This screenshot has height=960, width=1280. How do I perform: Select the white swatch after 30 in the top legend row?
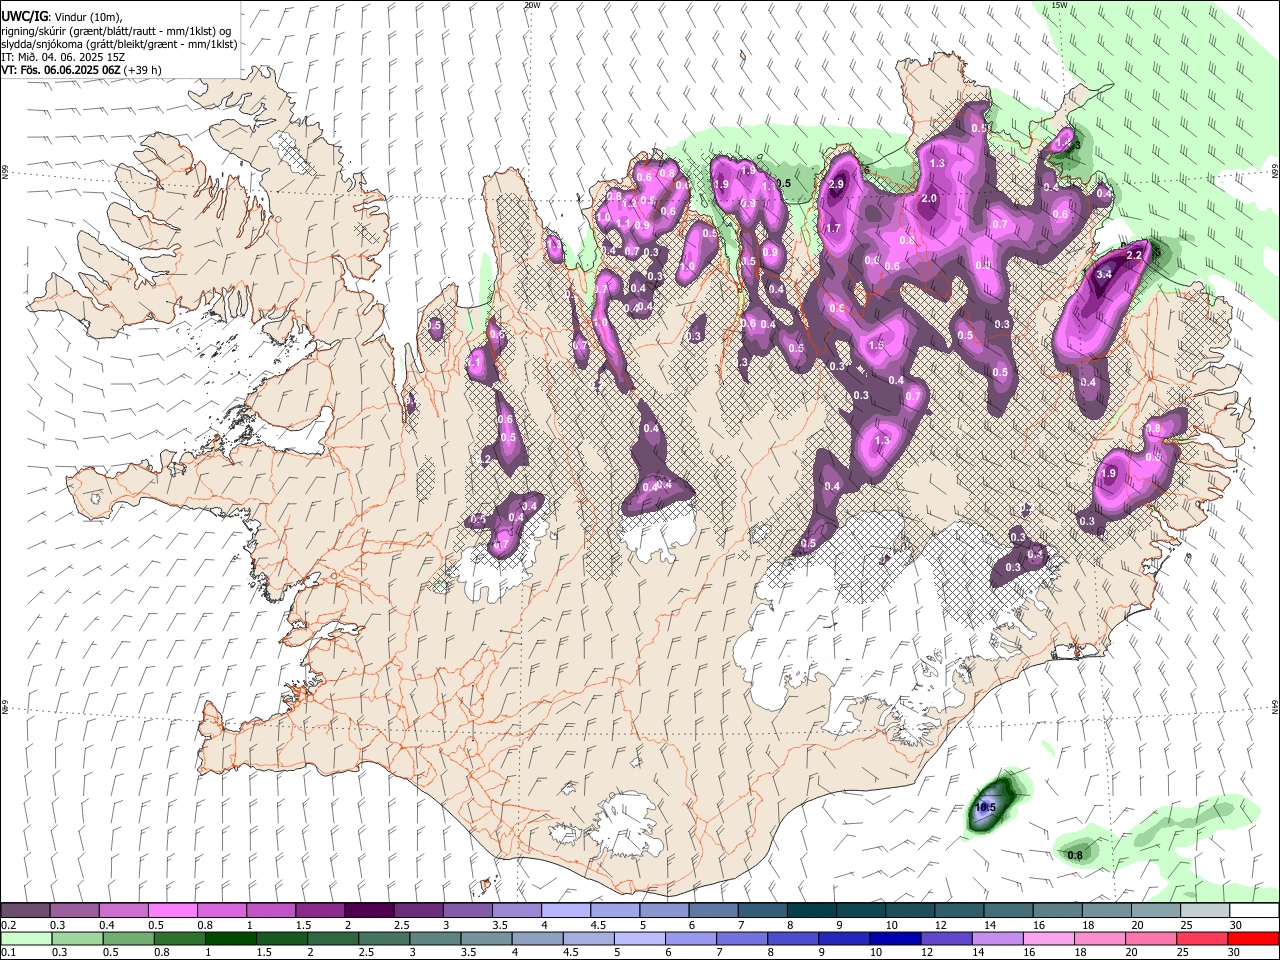1253,911
